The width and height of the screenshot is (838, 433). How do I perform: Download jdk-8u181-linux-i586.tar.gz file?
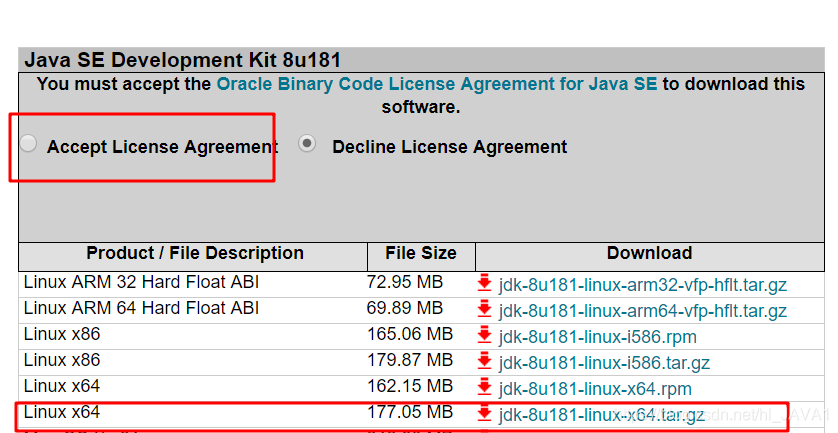tap(604, 364)
